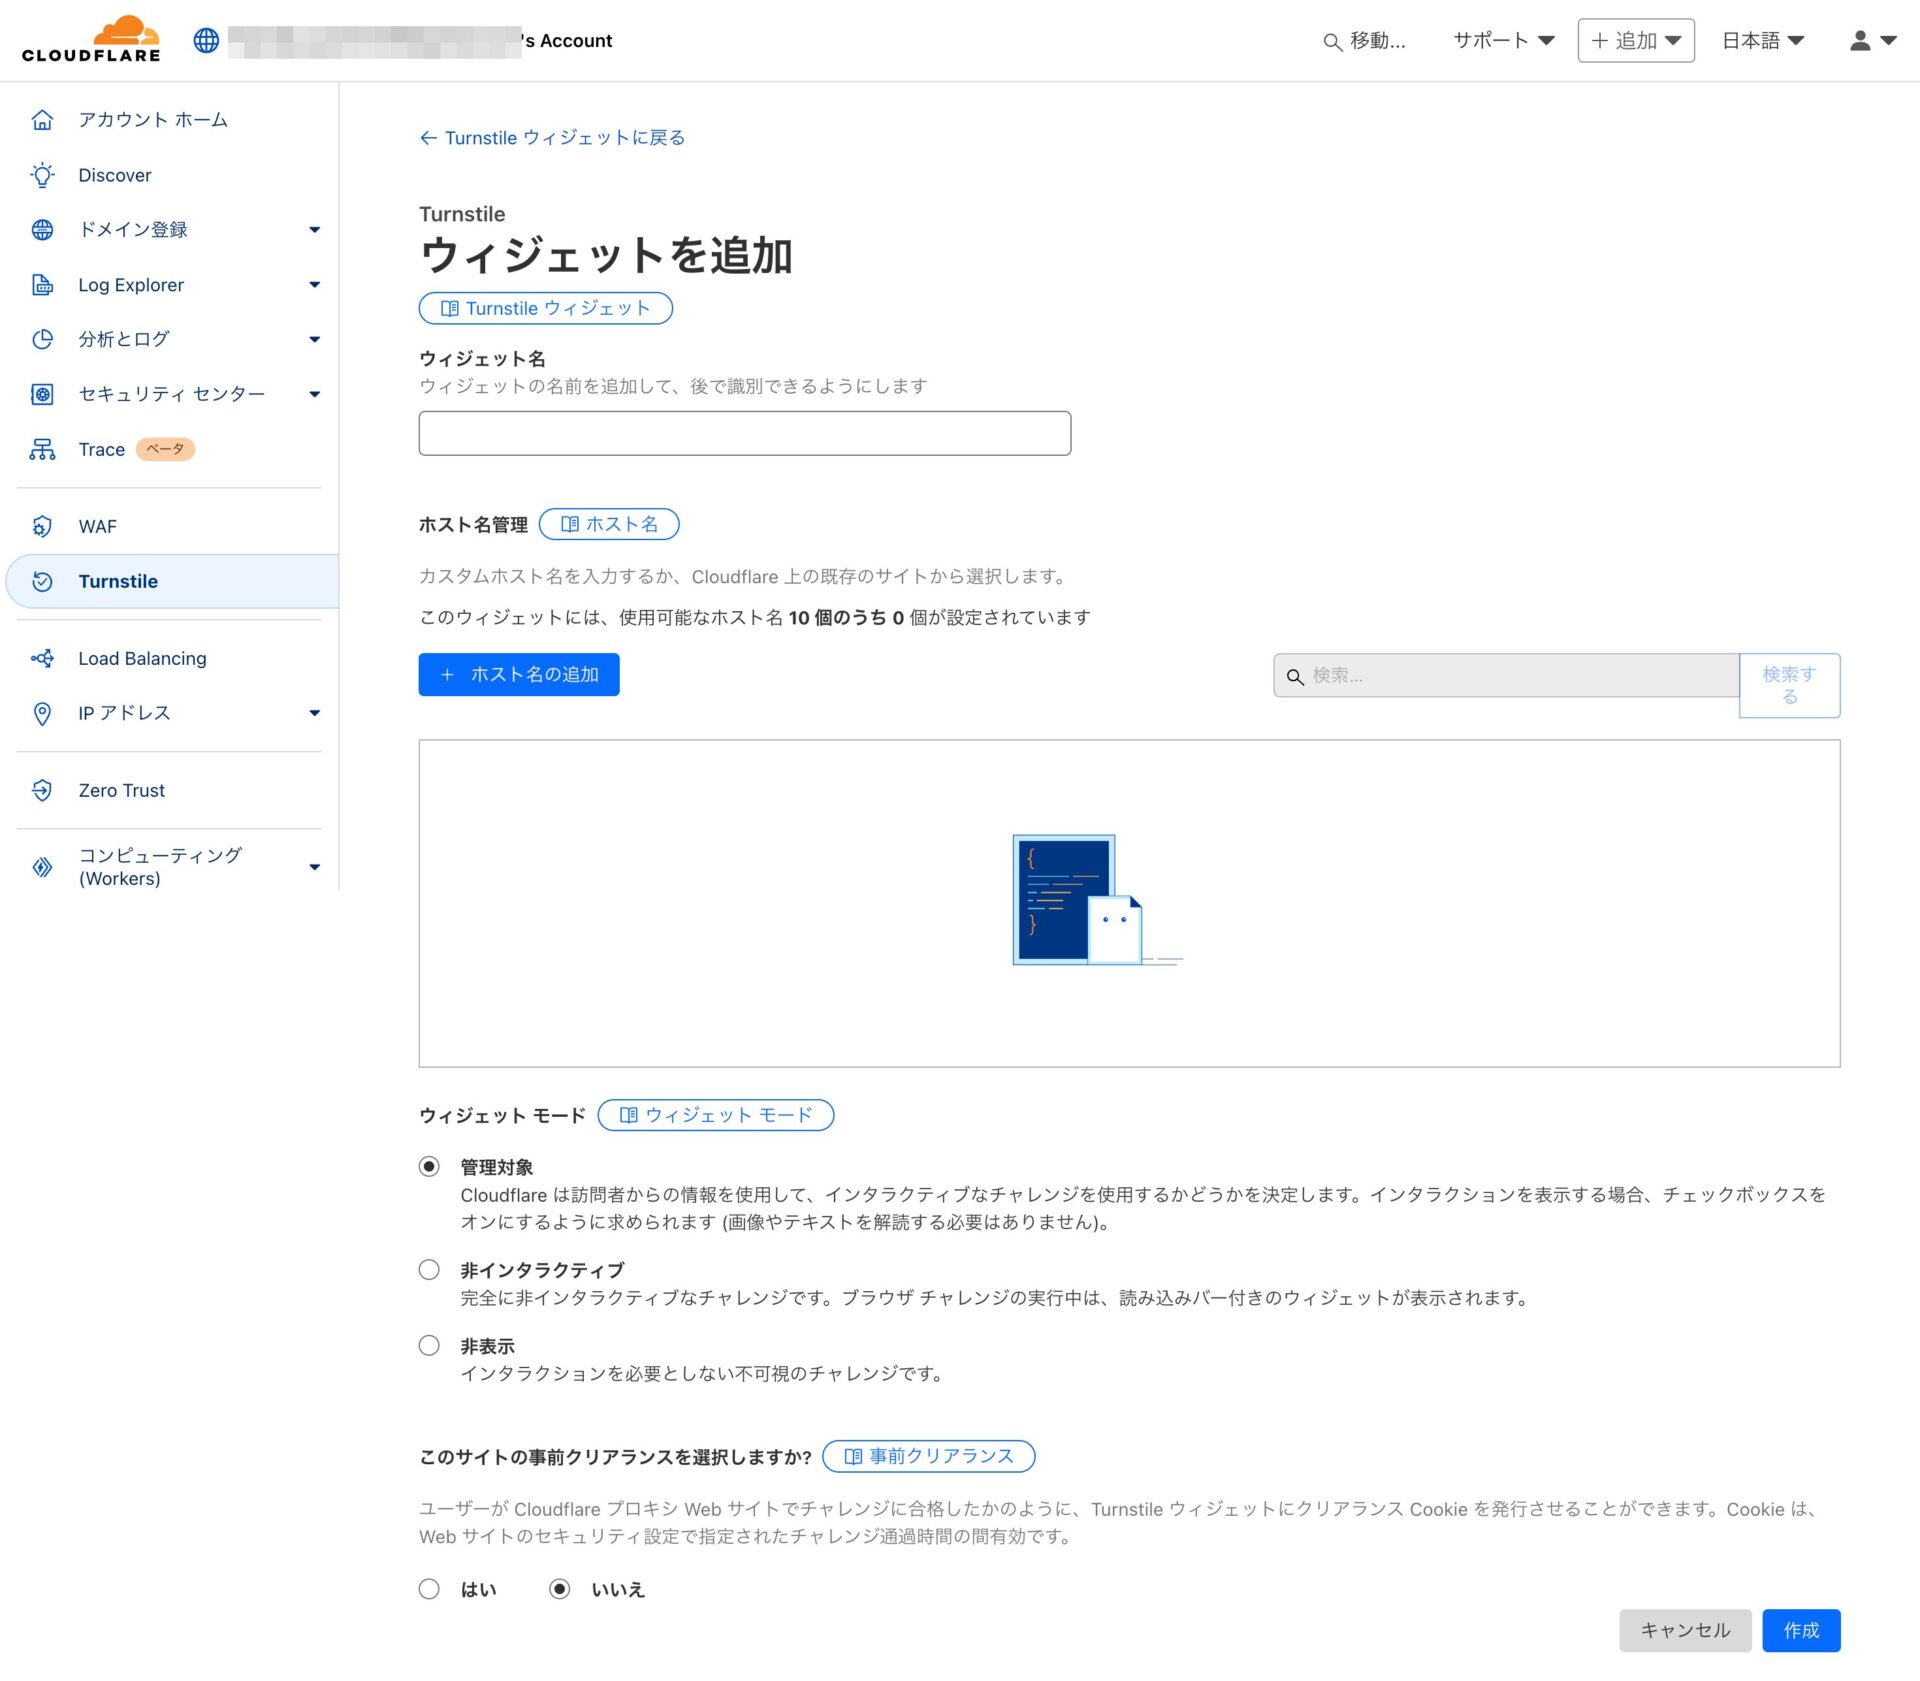Click the account globe icon
Screen dimensions: 1920x1681
coord(206,40)
